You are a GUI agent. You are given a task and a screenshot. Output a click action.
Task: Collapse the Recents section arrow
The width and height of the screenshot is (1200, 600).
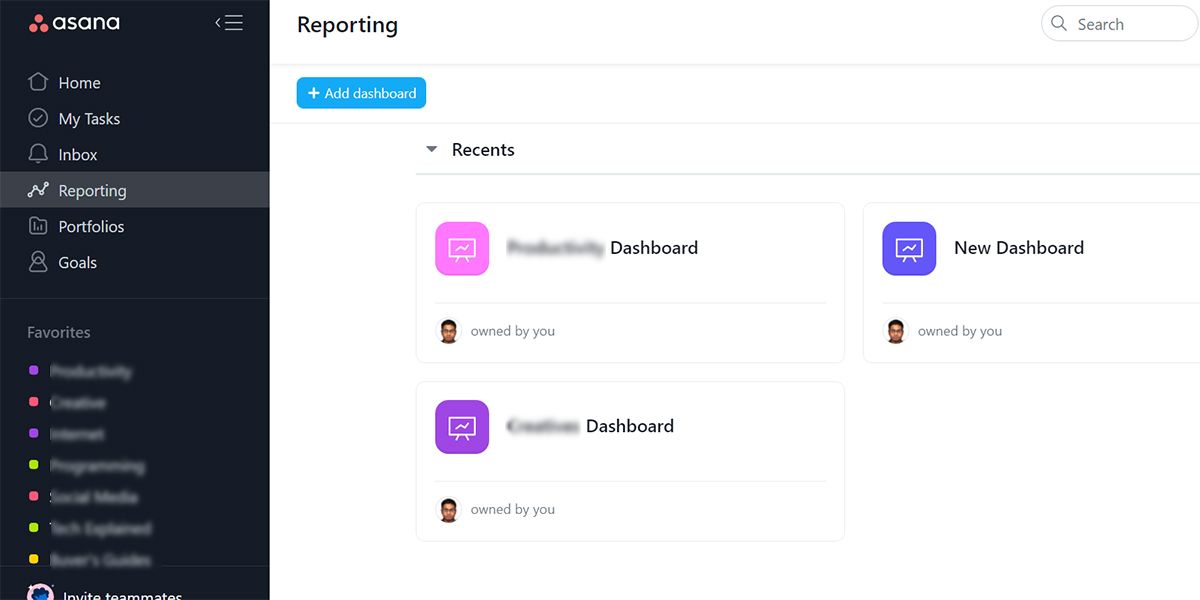coord(432,150)
